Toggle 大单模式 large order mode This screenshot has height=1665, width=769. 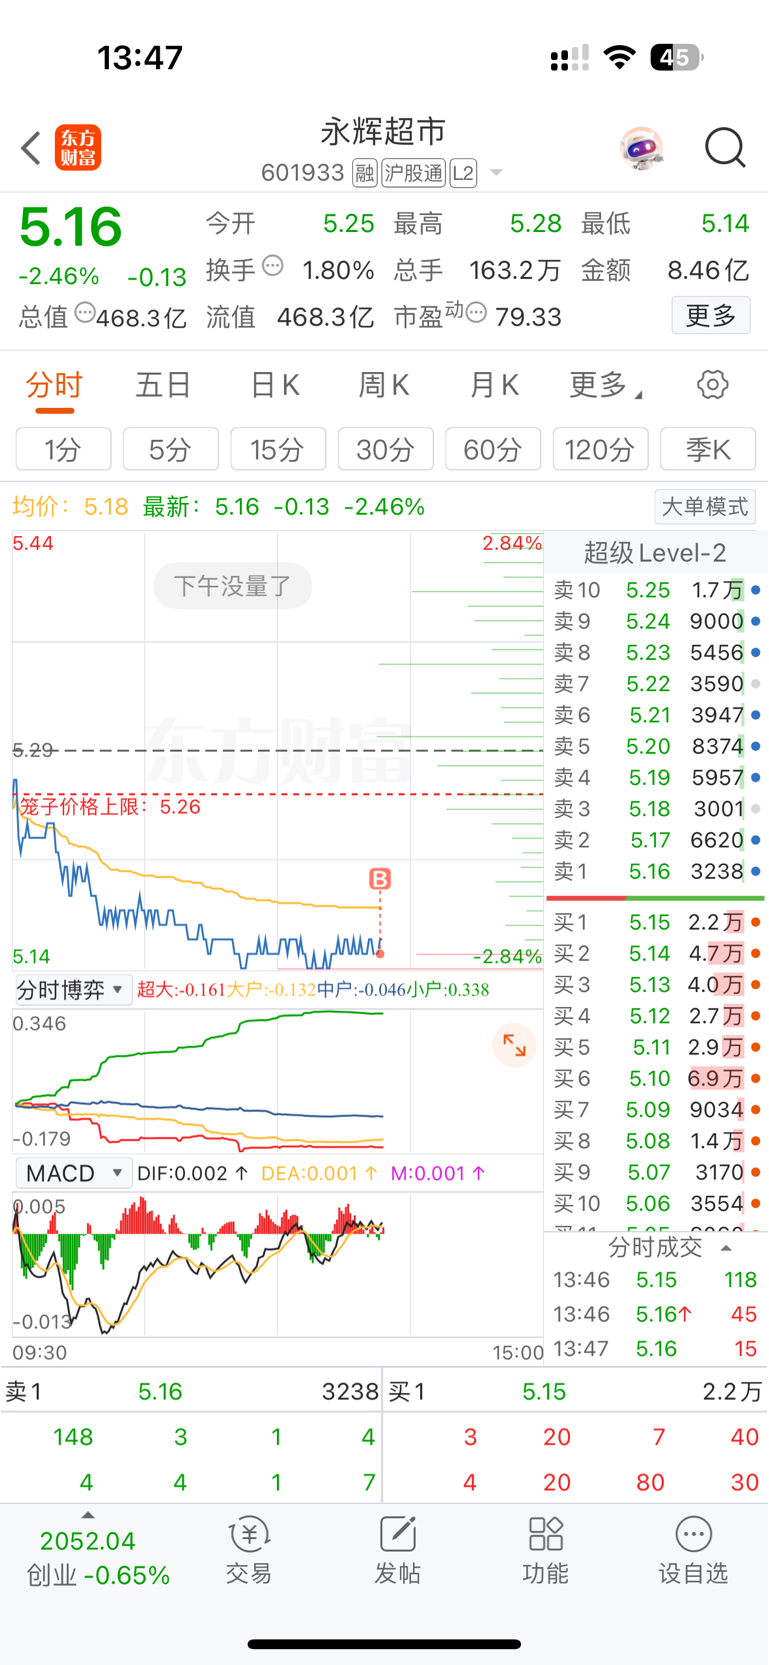pos(705,507)
